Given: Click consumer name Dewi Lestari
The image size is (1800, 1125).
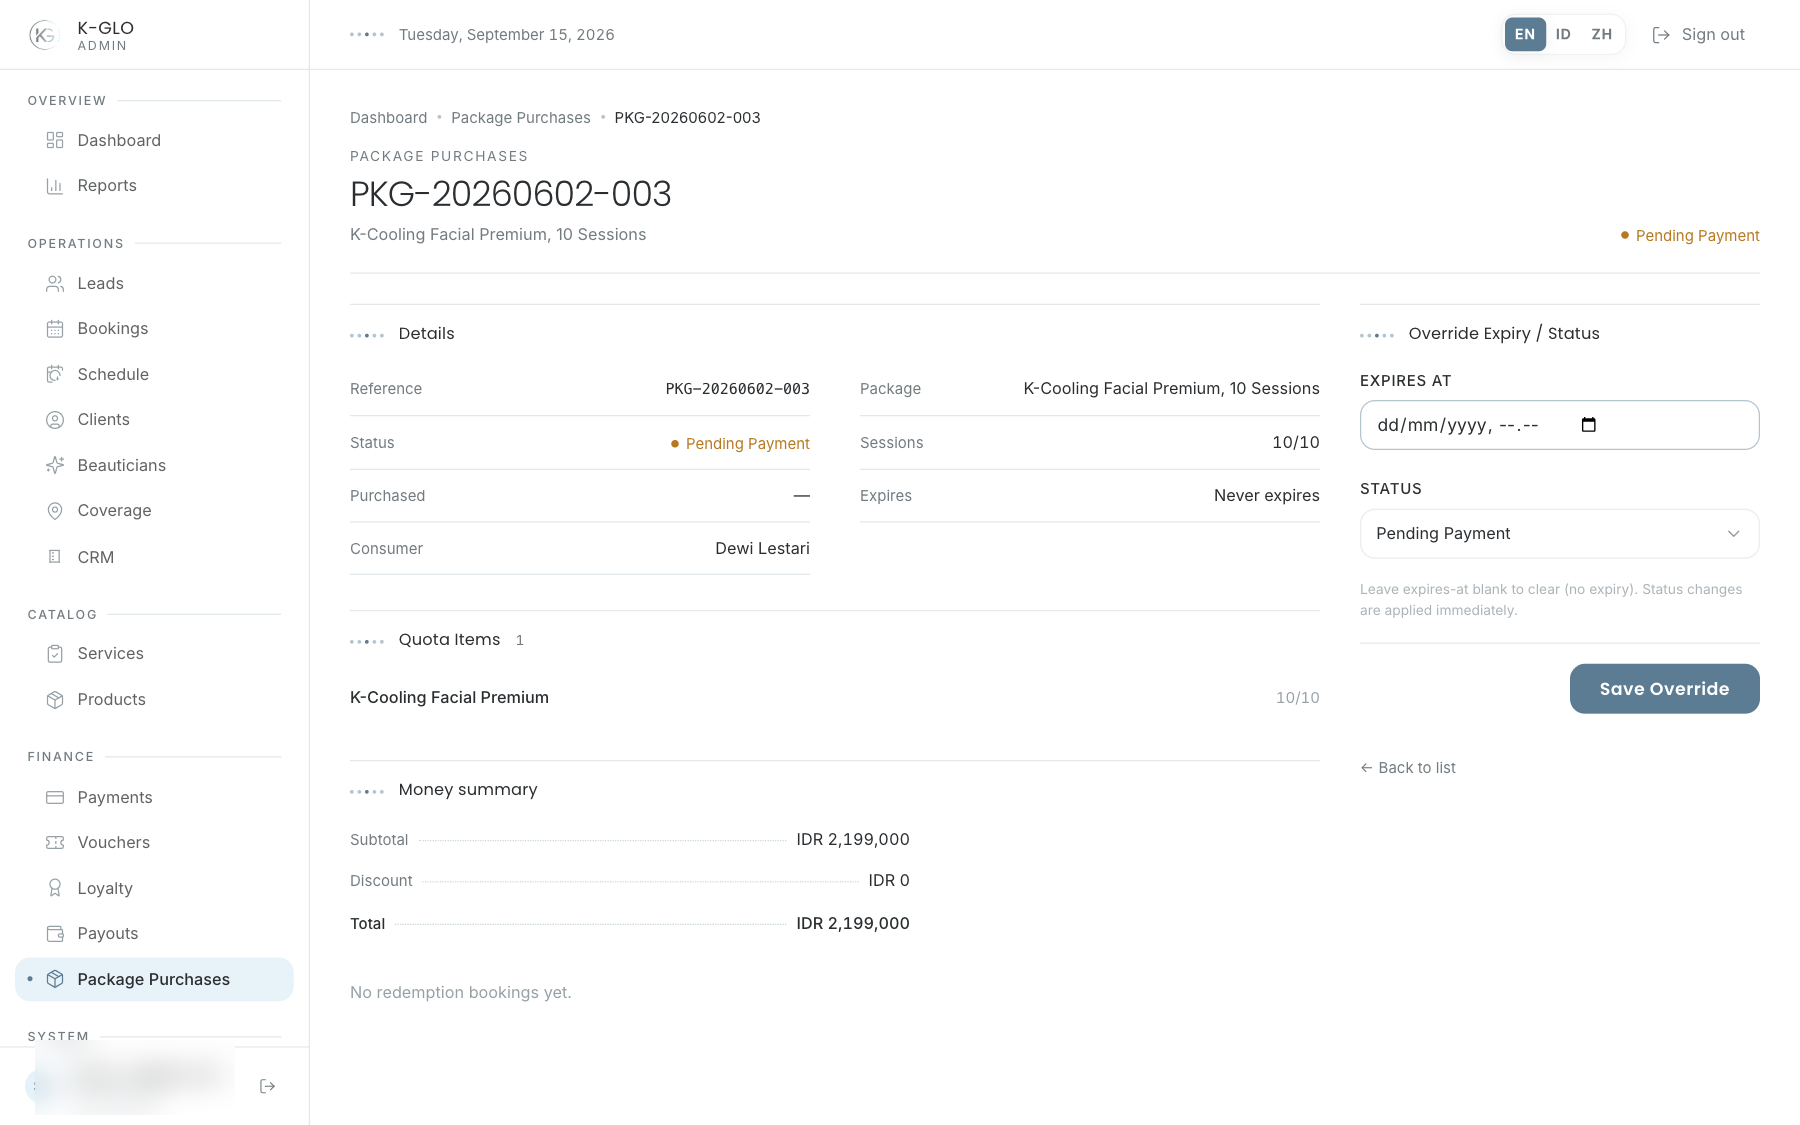Looking at the screenshot, I should coord(762,549).
